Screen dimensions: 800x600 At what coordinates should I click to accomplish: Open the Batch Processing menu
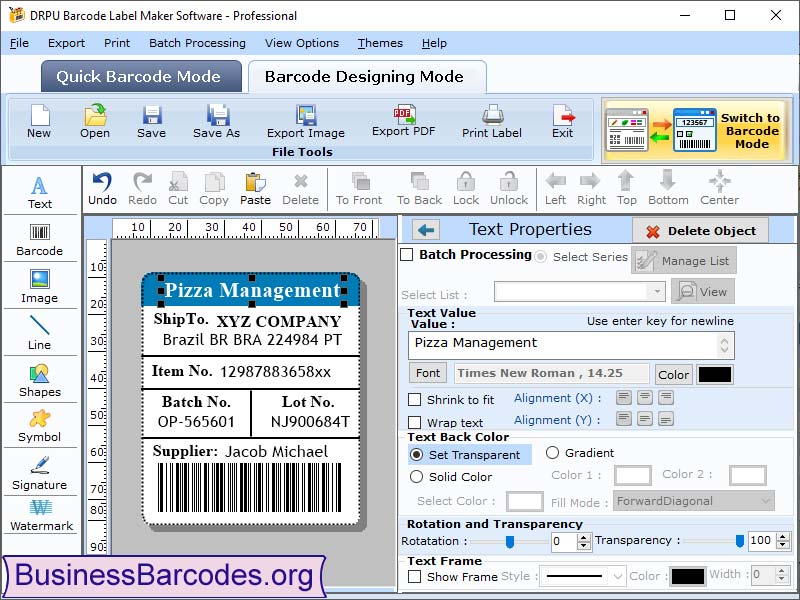click(197, 43)
